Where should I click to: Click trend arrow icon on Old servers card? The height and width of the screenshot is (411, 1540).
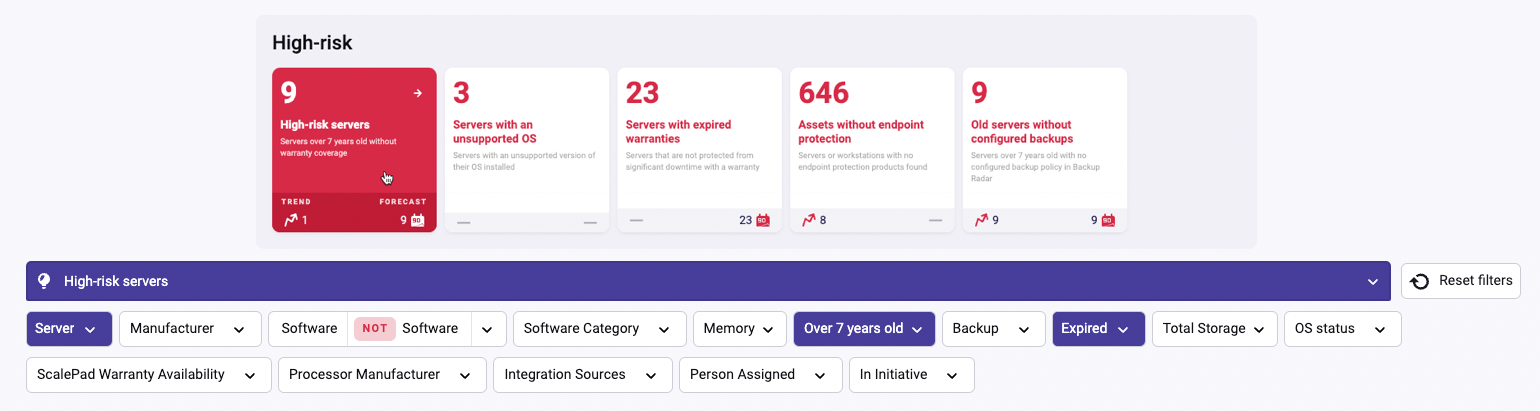(982, 220)
